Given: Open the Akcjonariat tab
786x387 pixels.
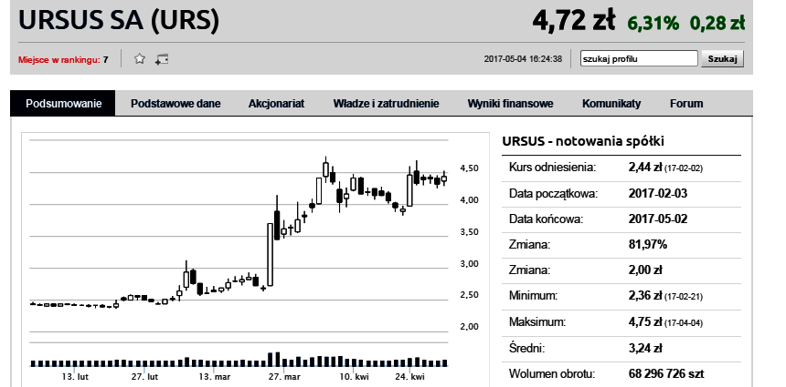Looking at the screenshot, I should click(x=276, y=103).
